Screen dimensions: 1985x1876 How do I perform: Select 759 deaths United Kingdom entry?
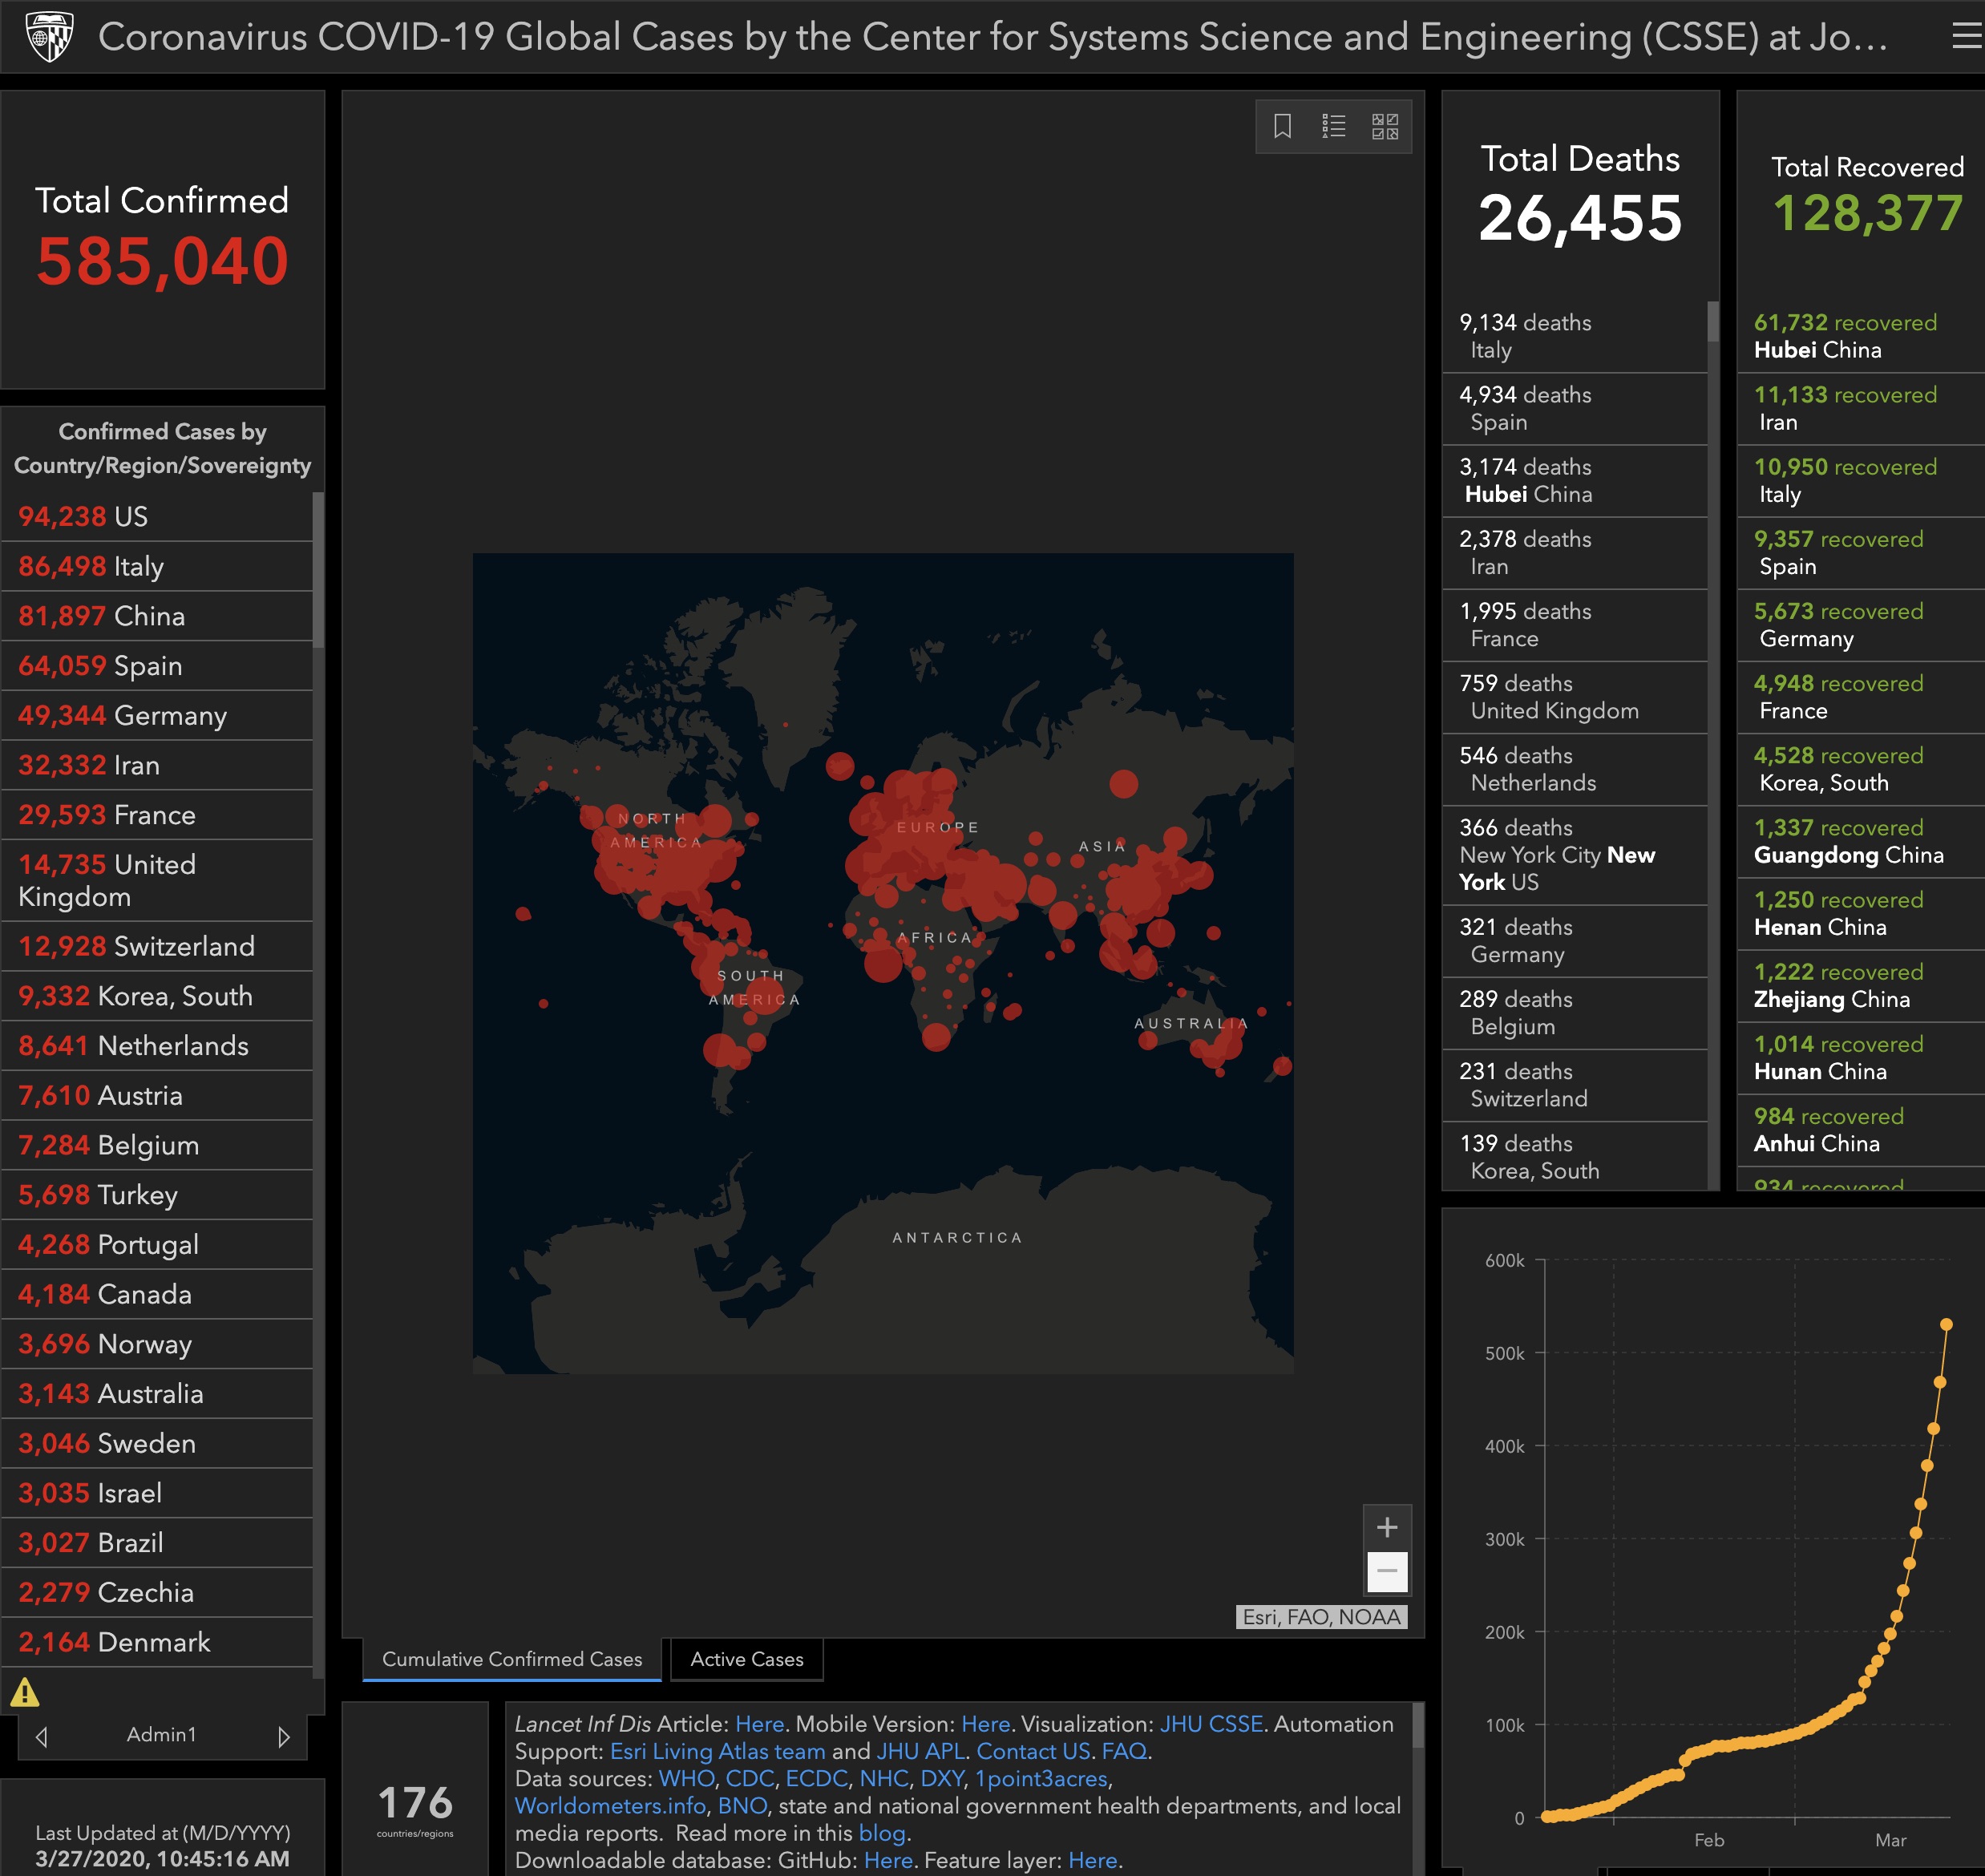click(x=1574, y=698)
